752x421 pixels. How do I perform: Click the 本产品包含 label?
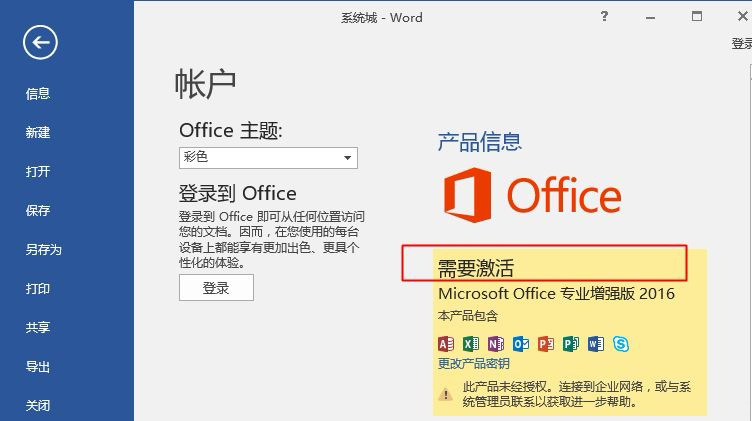click(x=468, y=316)
